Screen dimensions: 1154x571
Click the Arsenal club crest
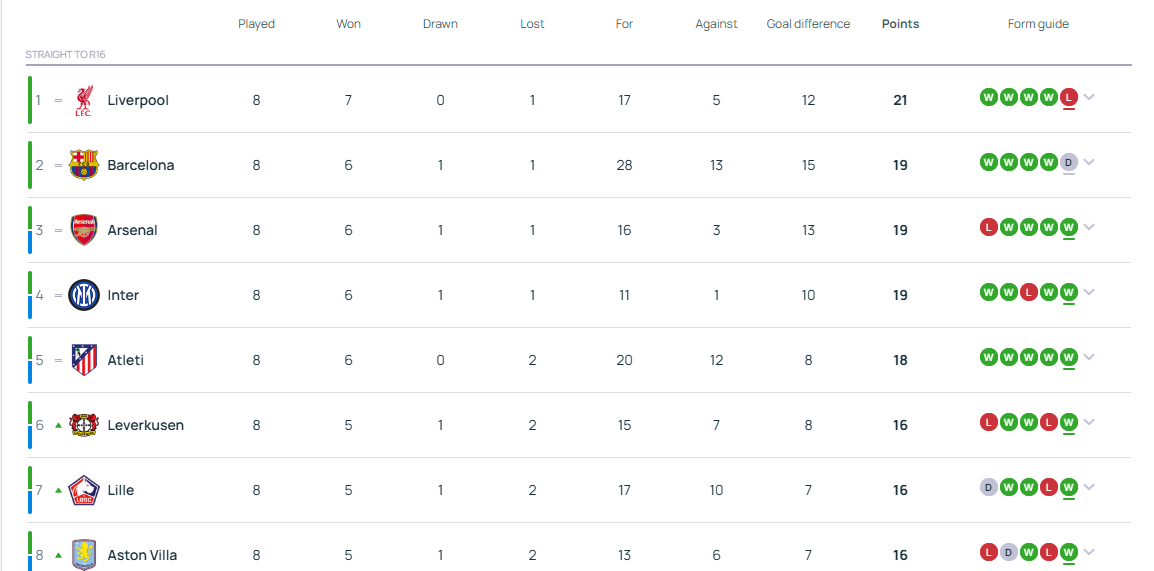click(84, 230)
